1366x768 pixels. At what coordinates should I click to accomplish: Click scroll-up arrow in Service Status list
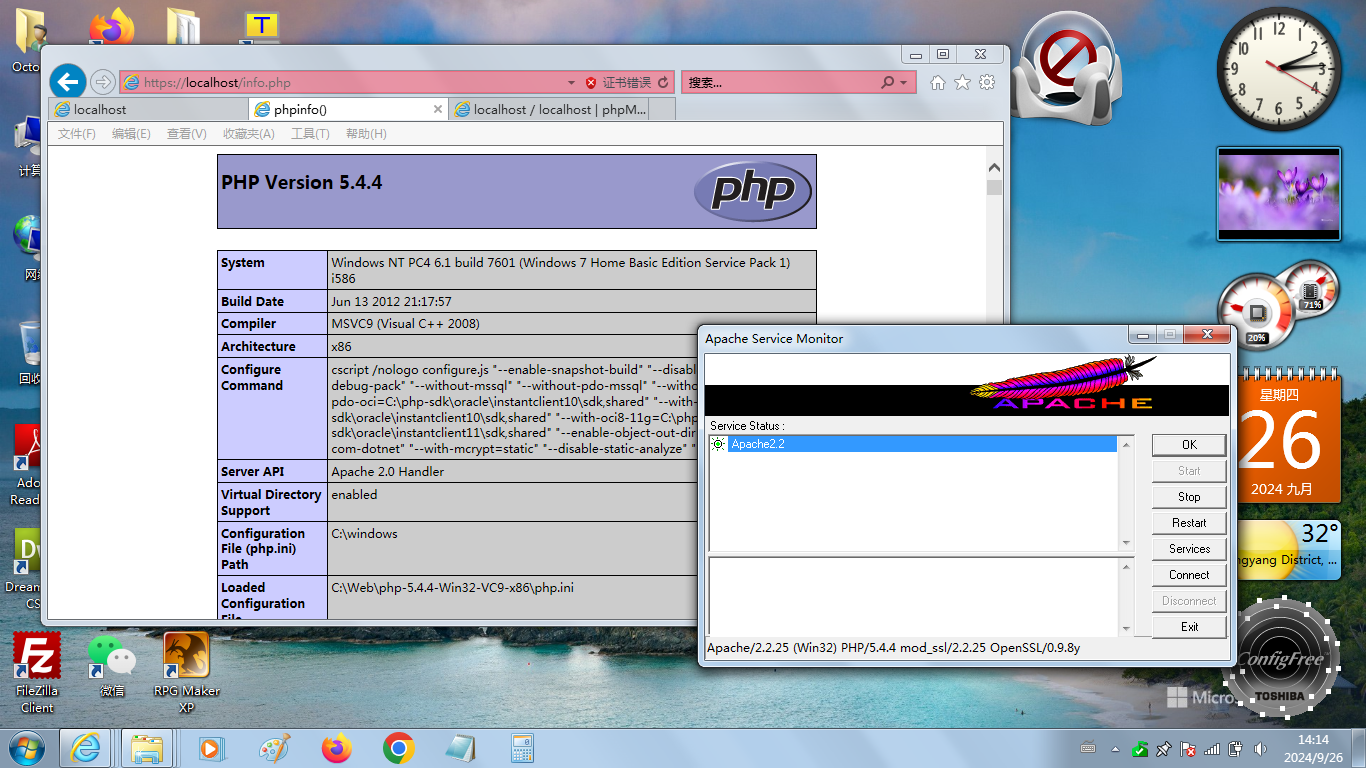(1126, 445)
